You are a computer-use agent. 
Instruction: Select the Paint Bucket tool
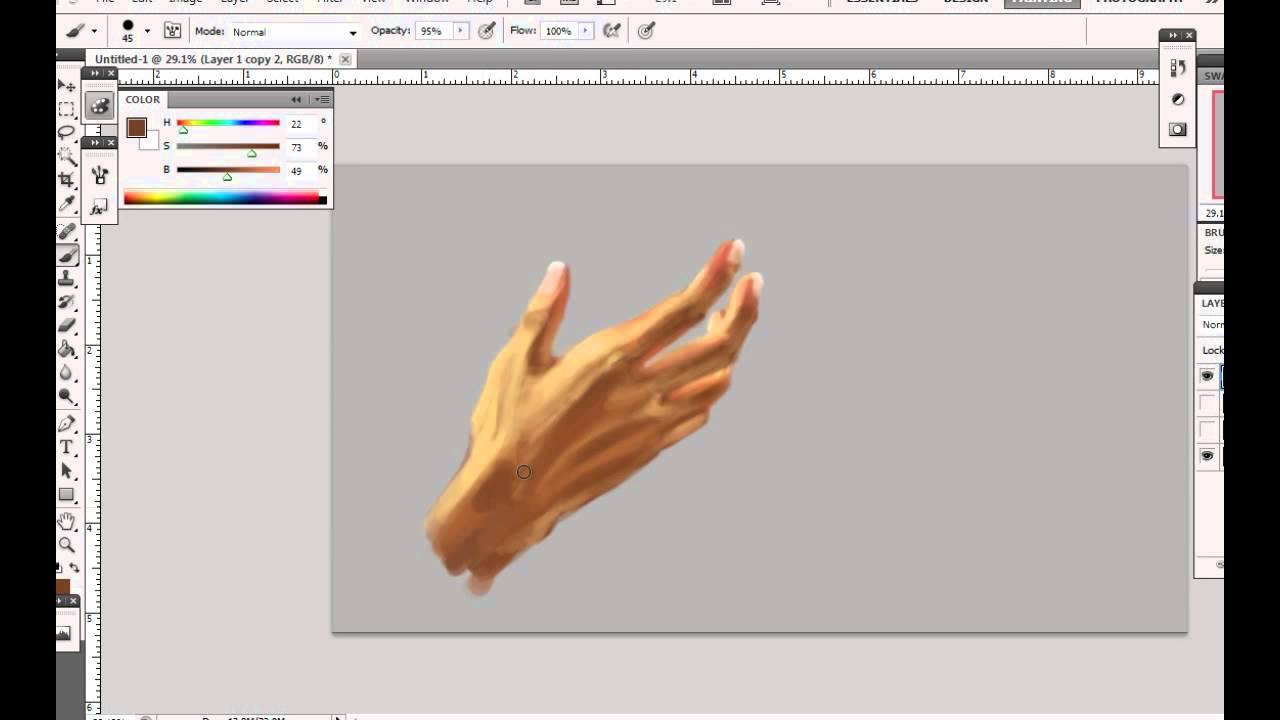click(x=67, y=349)
